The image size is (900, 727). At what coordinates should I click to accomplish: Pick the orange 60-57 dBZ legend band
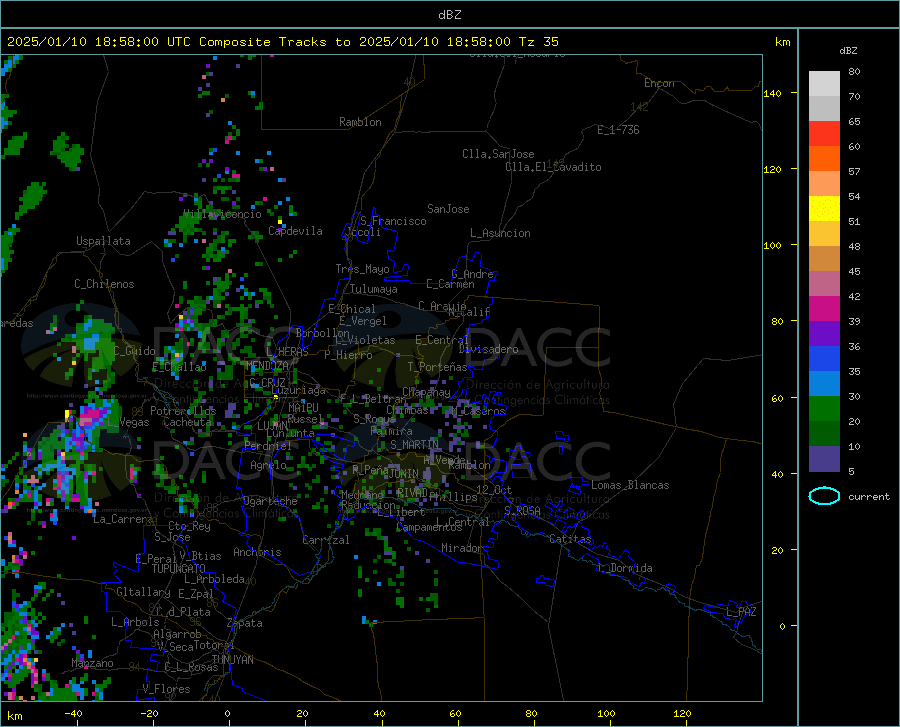tap(824, 159)
